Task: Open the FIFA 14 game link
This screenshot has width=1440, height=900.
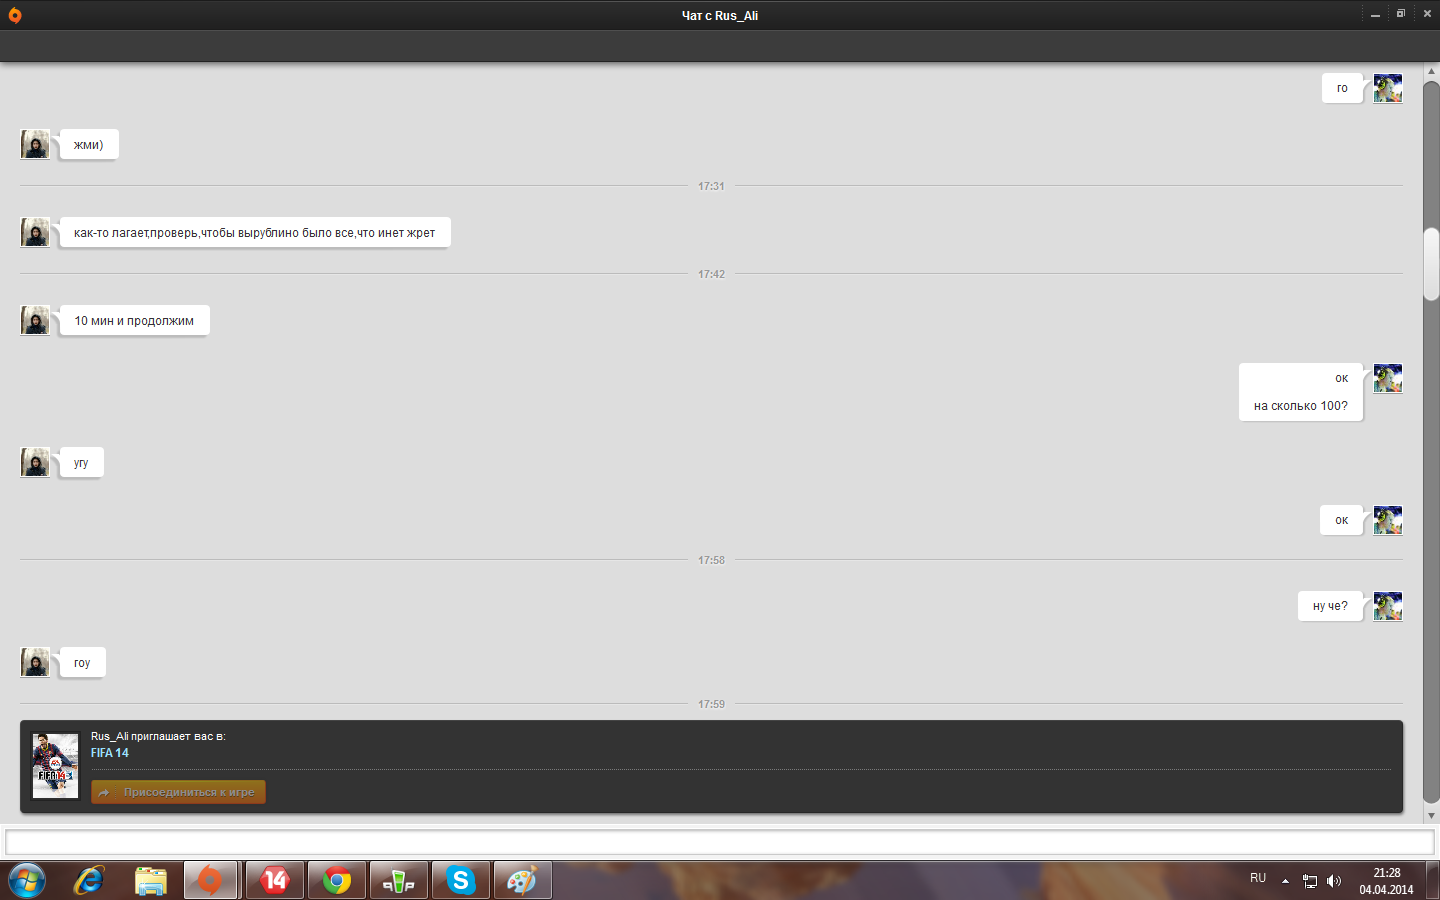Action: pos(110,753)
